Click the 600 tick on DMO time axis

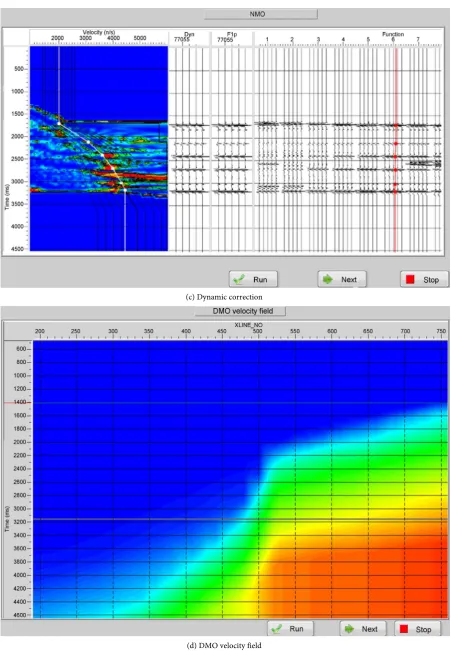tap(21, 349)
